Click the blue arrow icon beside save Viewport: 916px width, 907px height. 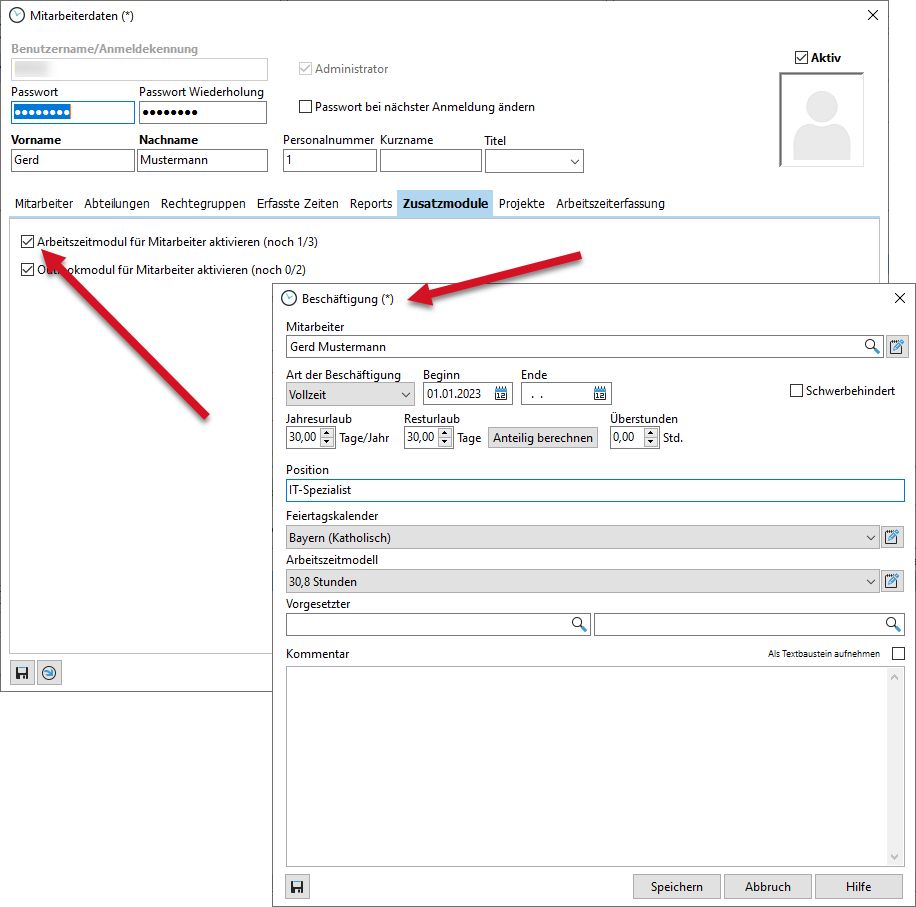tap(48, 674)
